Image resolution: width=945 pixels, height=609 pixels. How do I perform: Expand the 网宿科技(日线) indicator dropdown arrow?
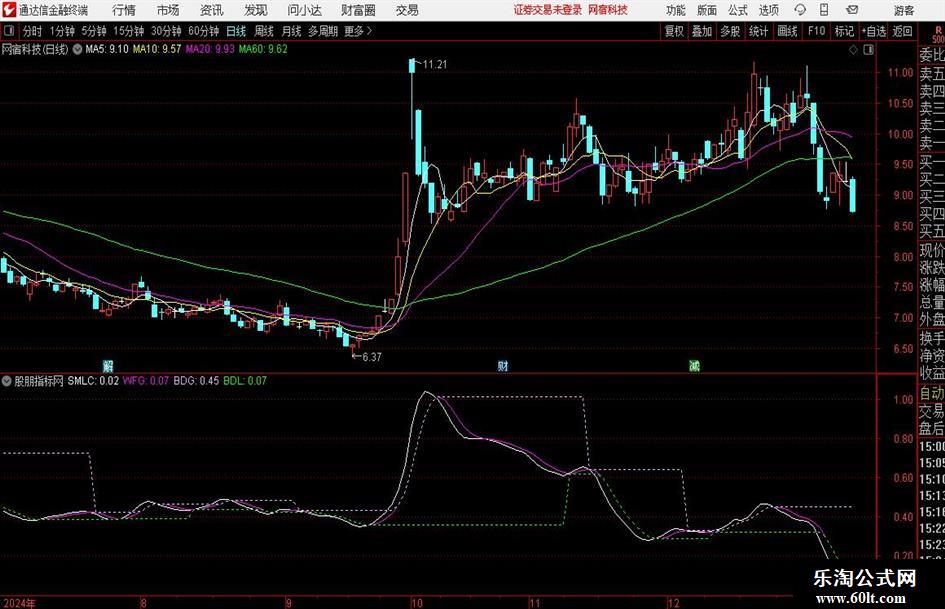click(77, 49)
